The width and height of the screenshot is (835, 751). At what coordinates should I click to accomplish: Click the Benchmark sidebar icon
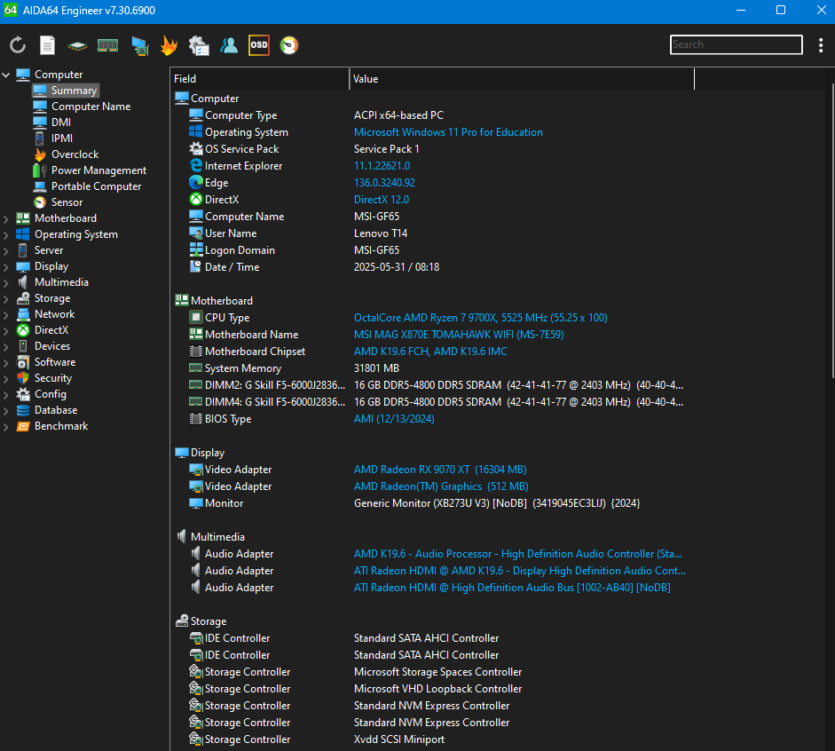click(23, 426)
